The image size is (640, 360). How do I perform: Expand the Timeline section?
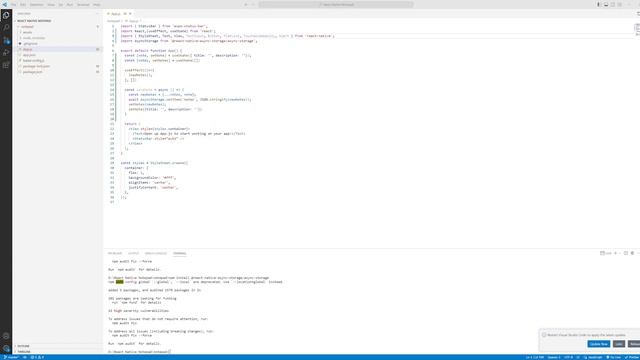click(24, 351)
